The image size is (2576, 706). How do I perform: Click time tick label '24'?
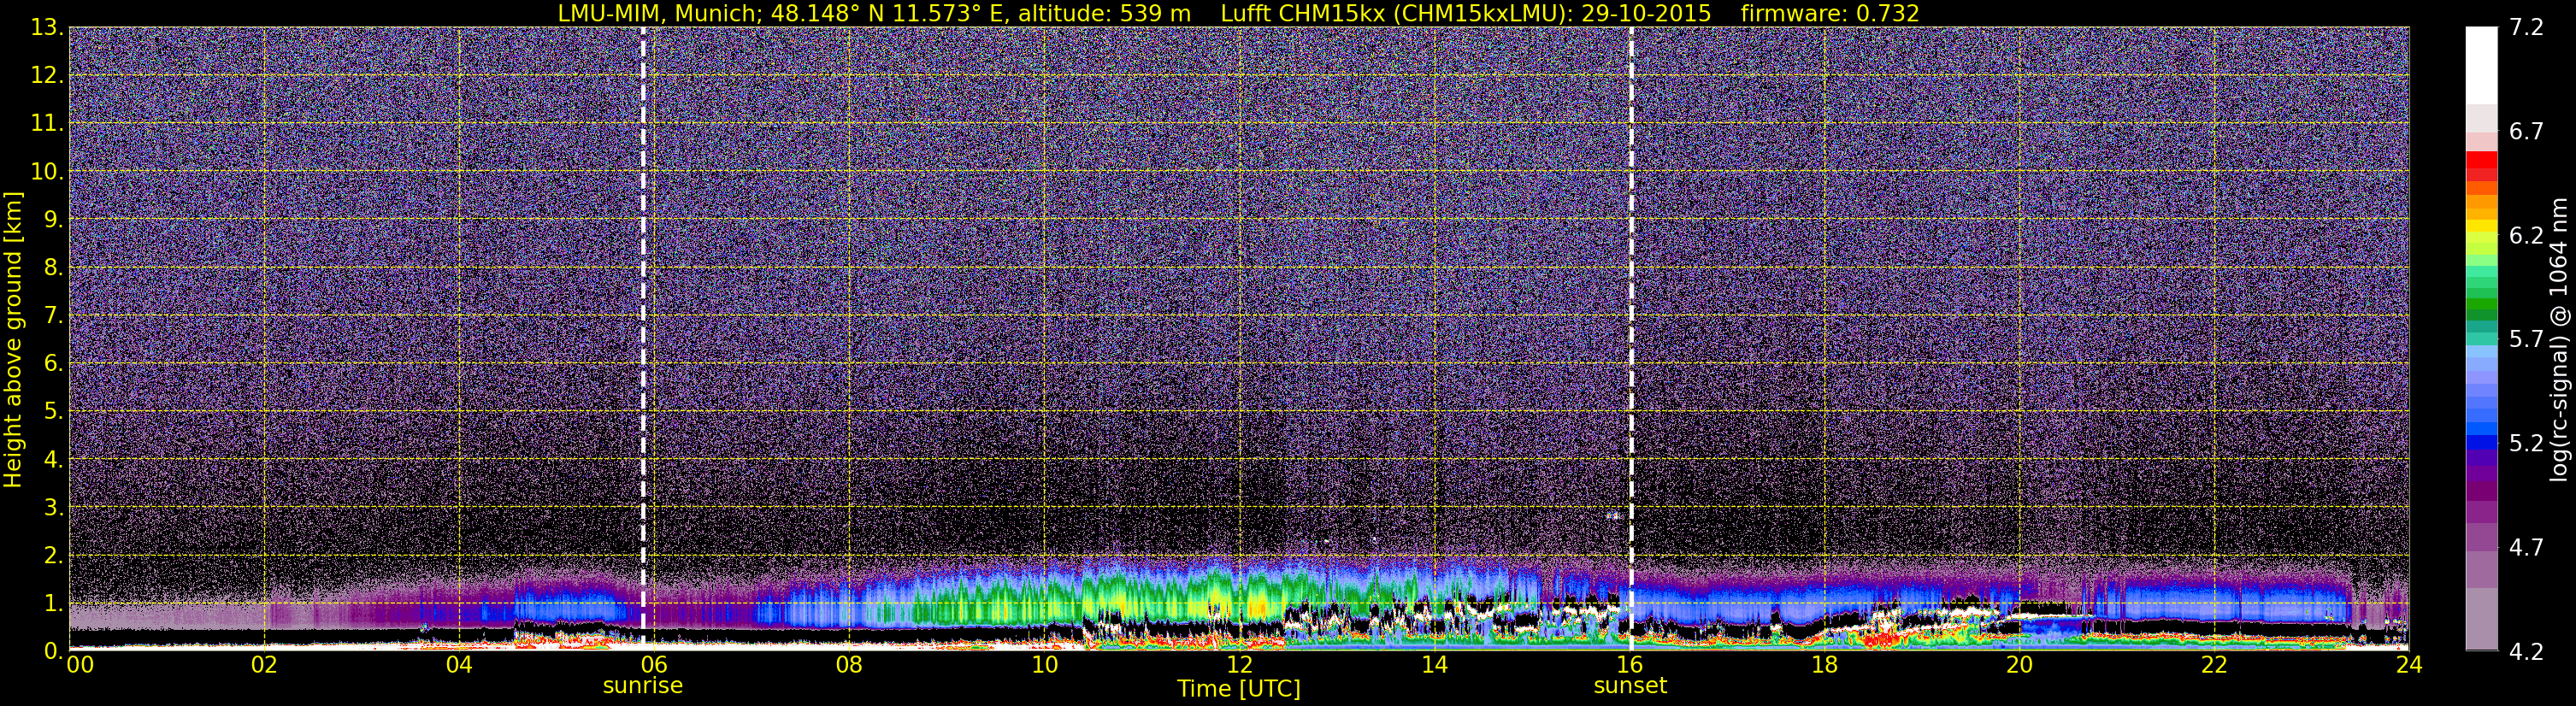click(2409, 666)
